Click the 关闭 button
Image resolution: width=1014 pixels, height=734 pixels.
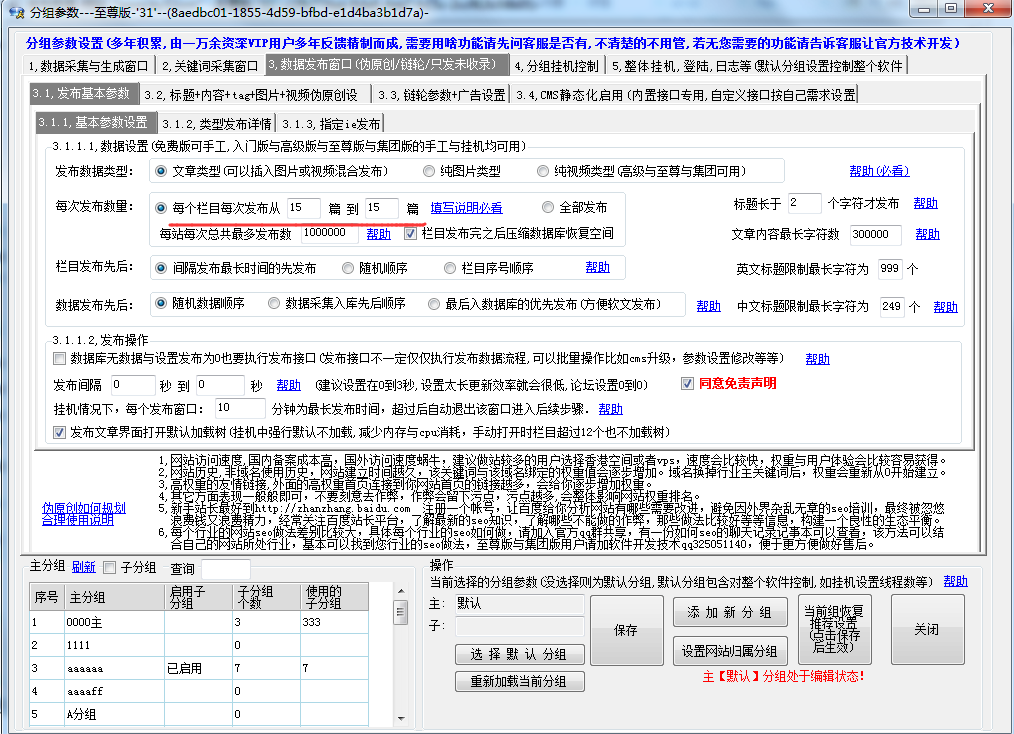click(x=927, y=629)
